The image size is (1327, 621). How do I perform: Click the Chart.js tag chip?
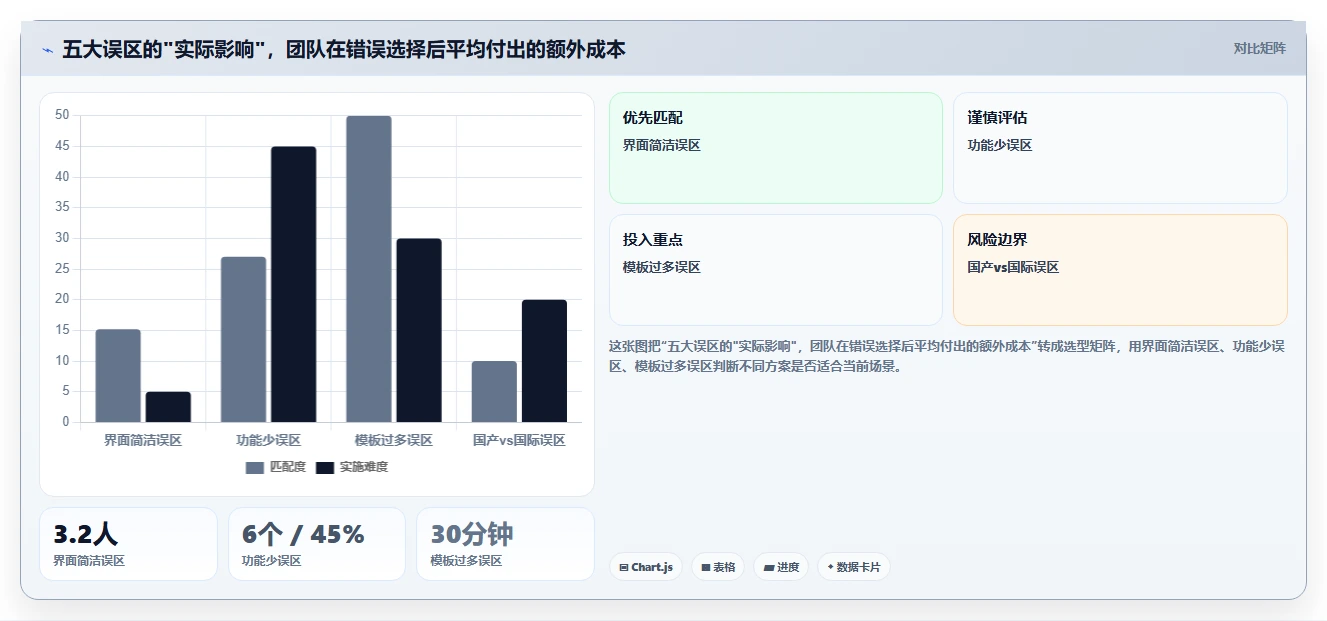tap(645, 567)
